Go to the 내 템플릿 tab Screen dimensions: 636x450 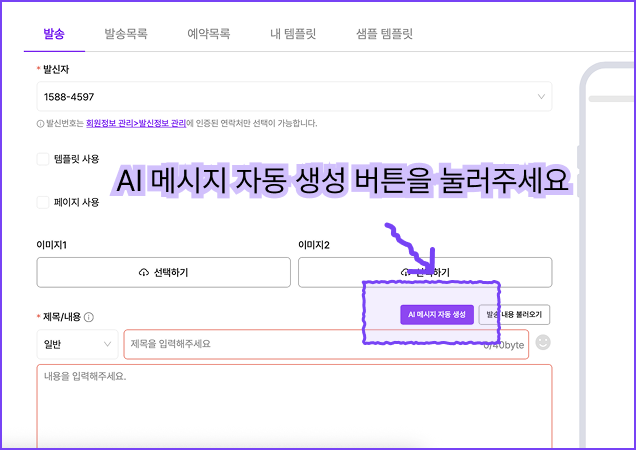(293, 34)
